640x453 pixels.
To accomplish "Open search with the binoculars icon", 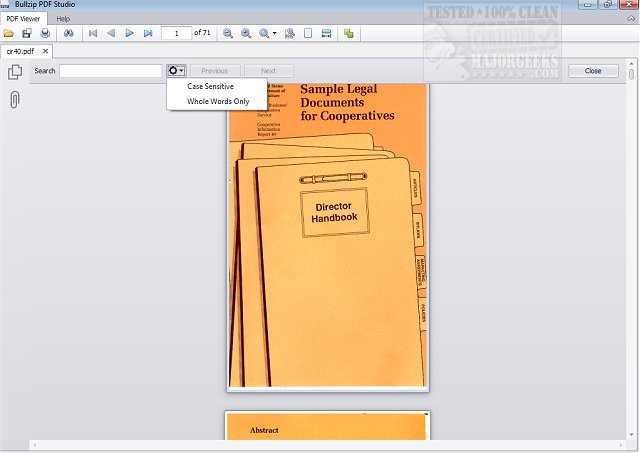I will pyautogui.click(x=69, y=33).
